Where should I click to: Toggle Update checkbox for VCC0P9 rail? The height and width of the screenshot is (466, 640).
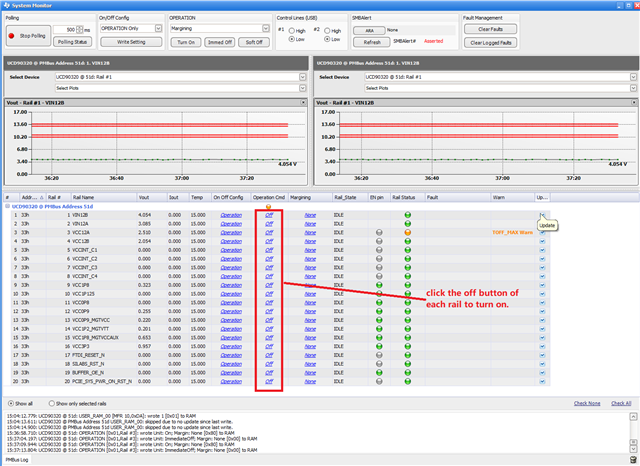(x=542, y=311)
